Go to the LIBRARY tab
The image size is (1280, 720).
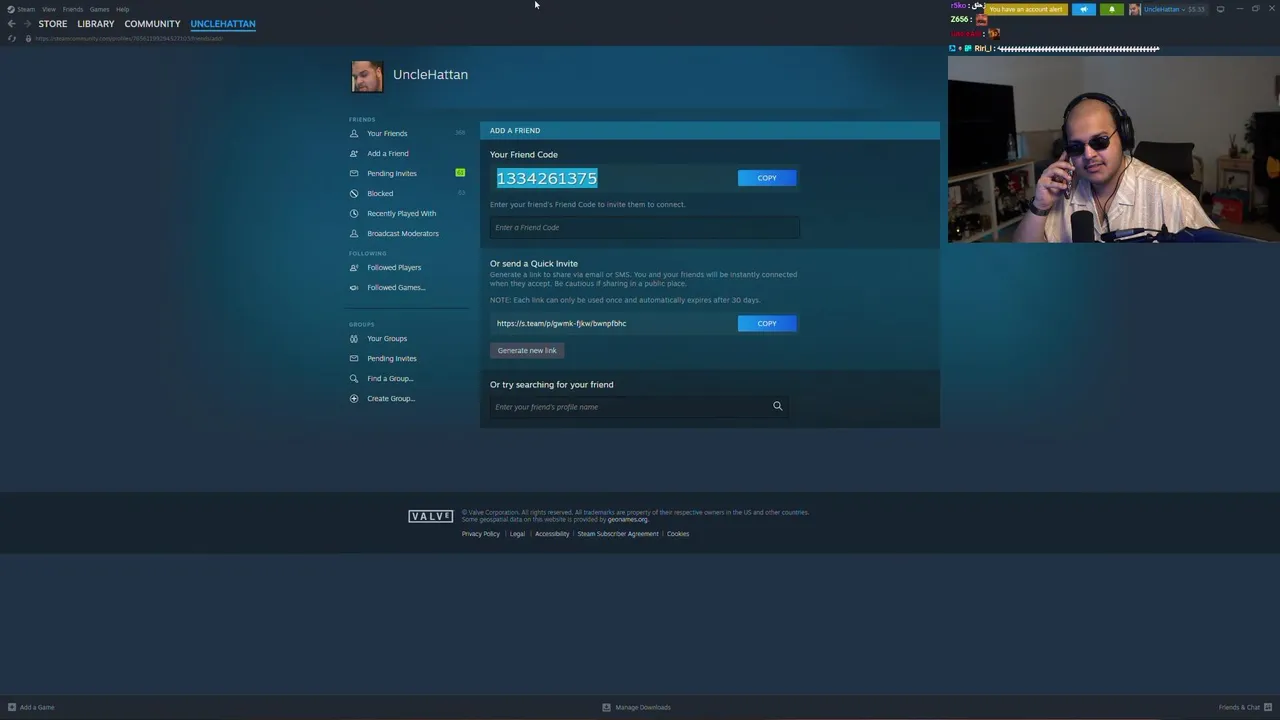coord(96,24)
